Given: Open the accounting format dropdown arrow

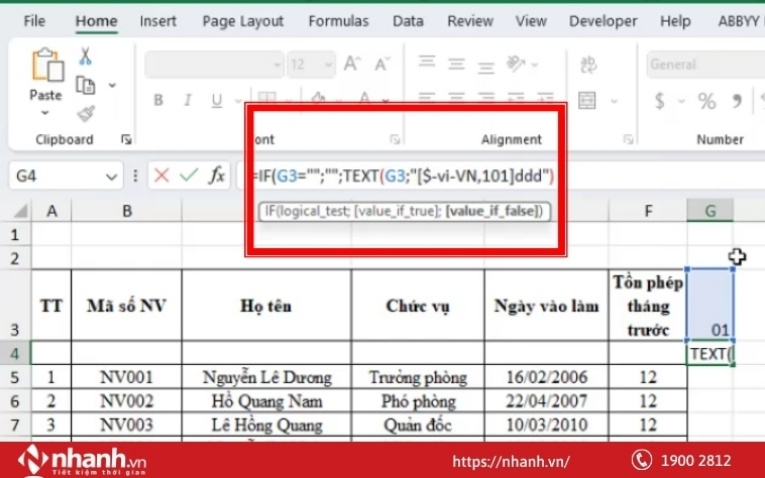Looking at the screenshot, I should coord(681,101).
